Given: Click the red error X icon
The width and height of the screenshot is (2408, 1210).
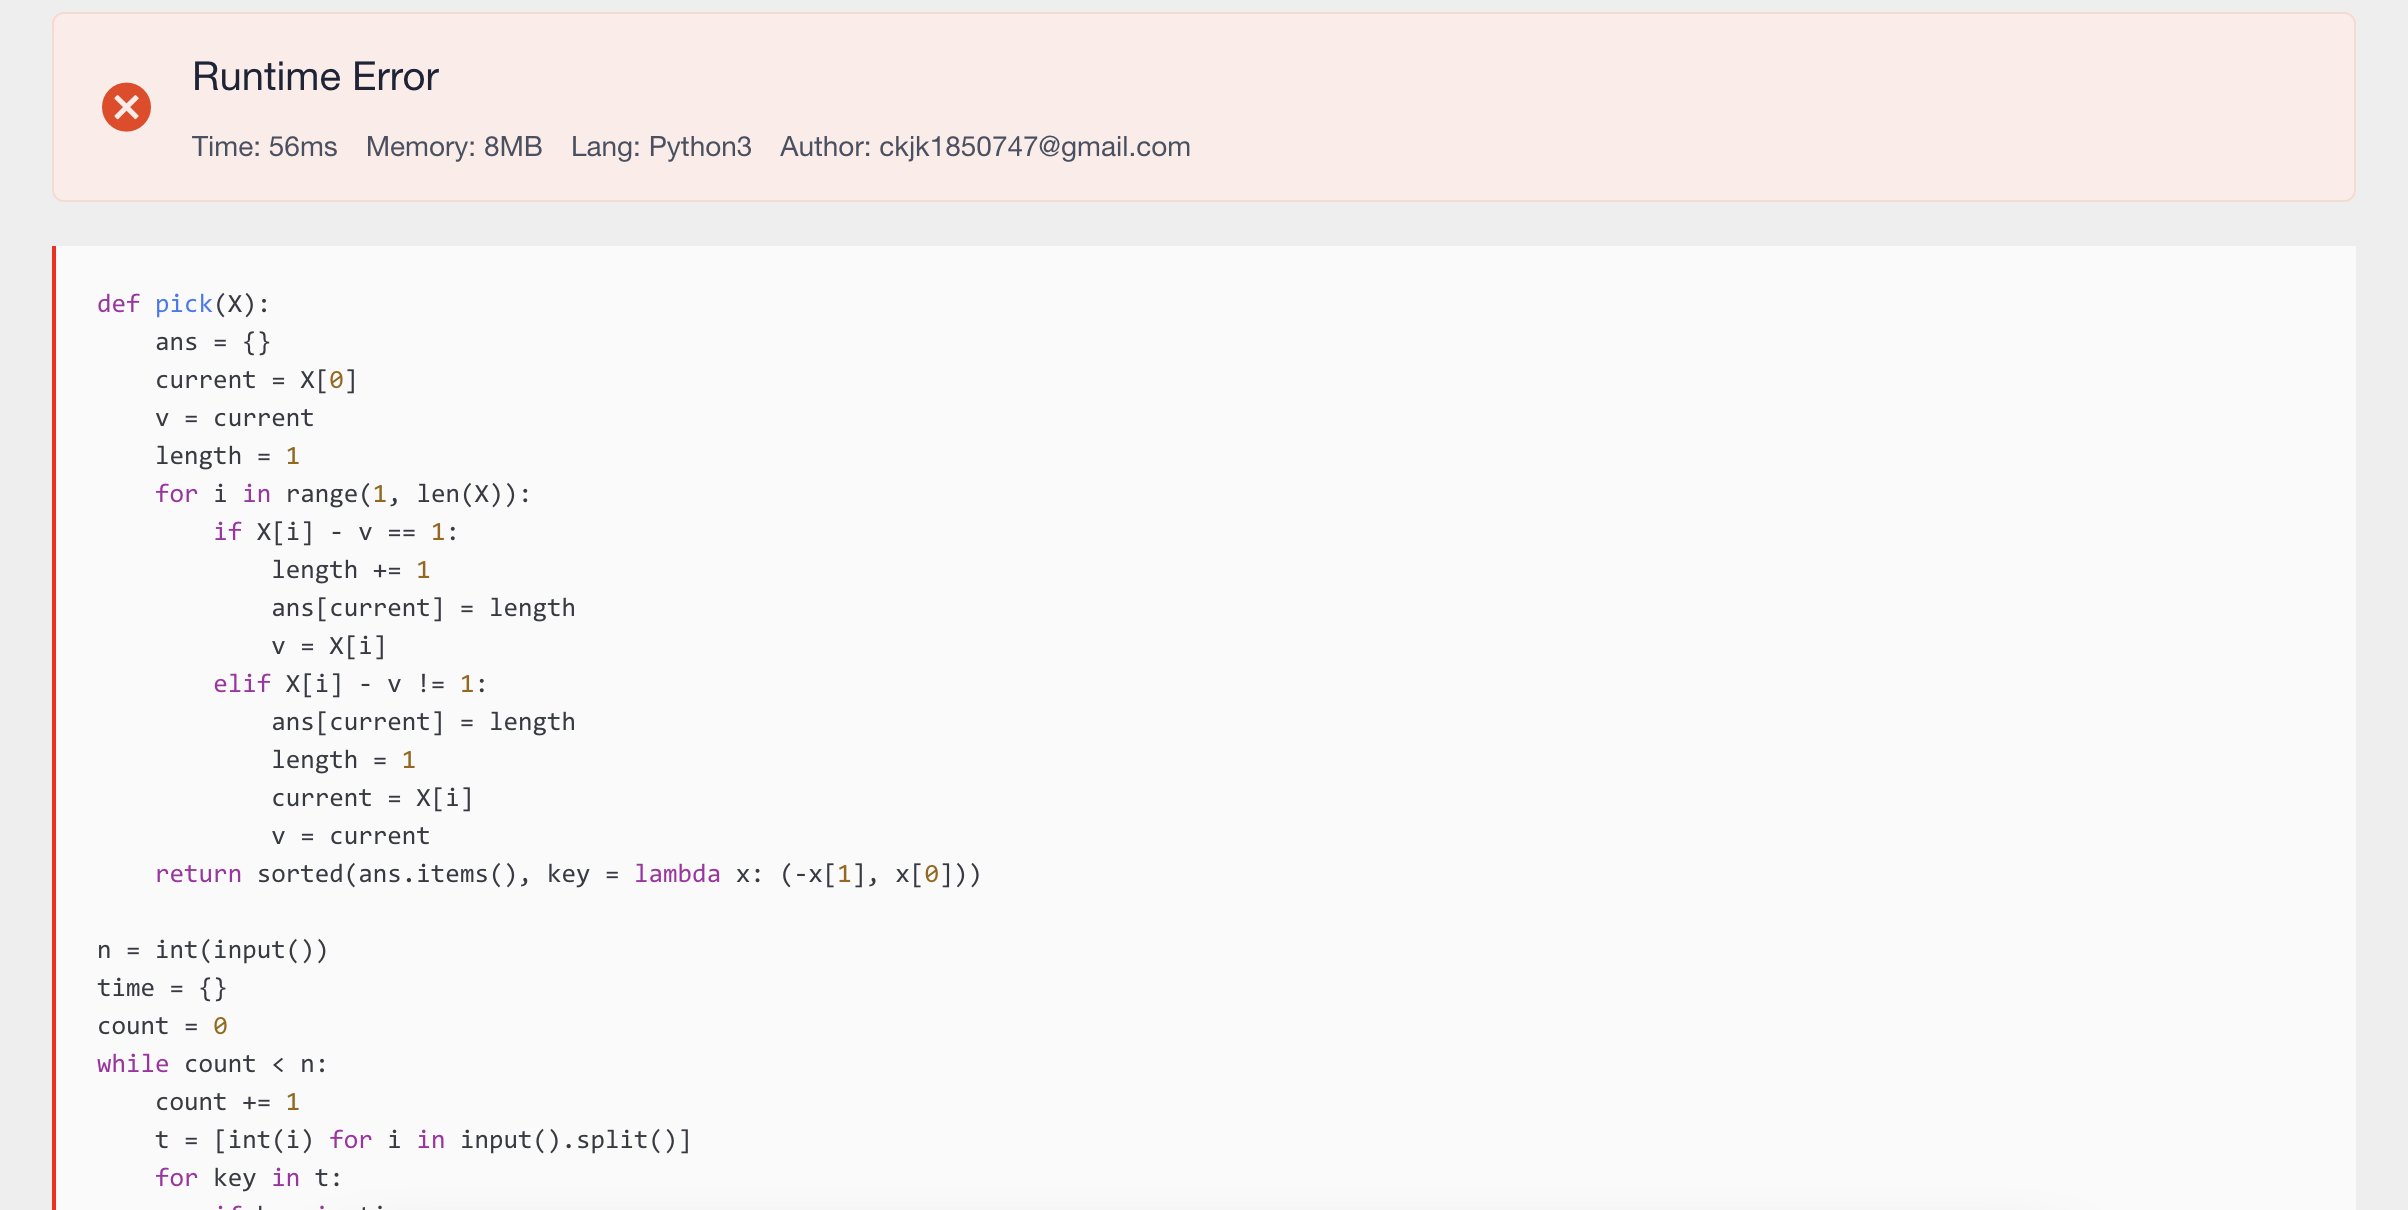Looking at the screenshot, I should click(126, 107).
